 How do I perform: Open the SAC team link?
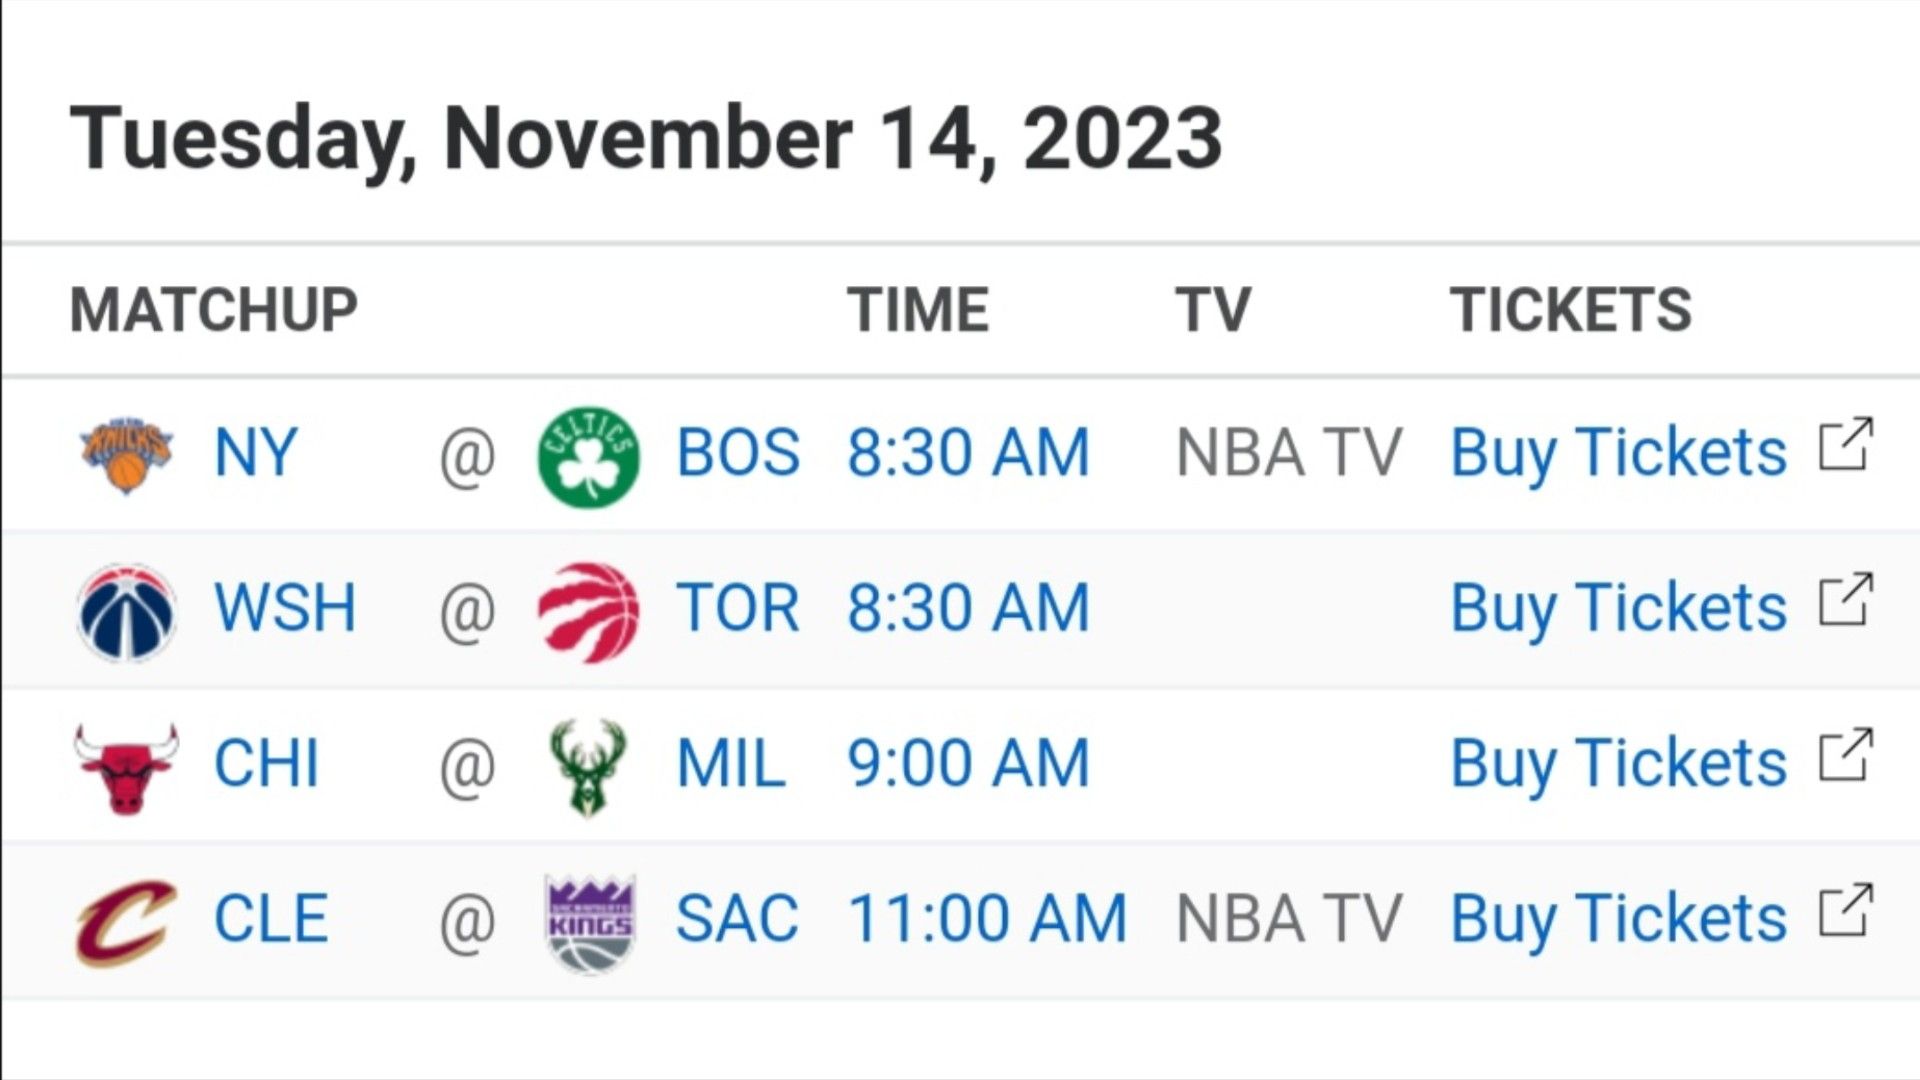(x=737, y=919)
